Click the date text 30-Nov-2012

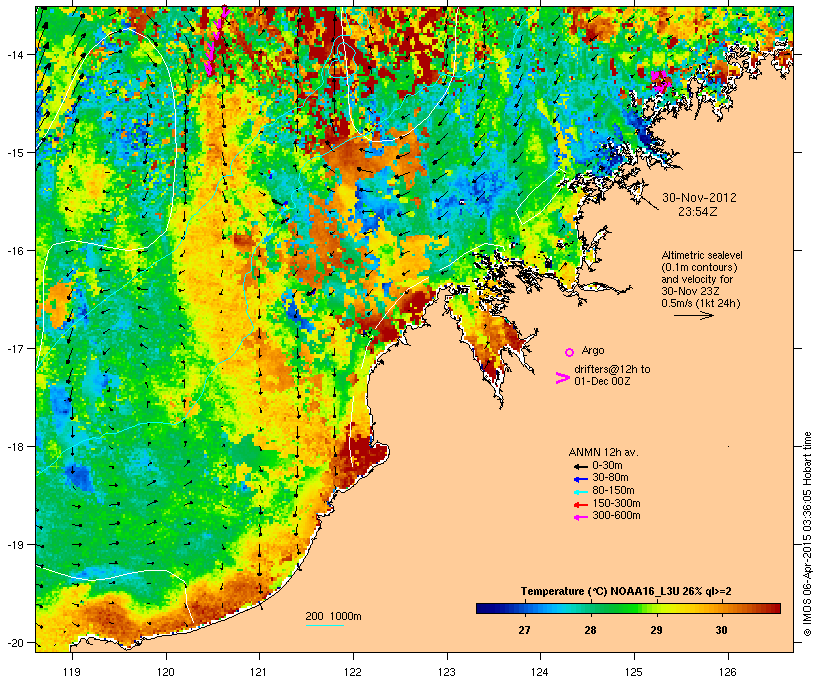[699, 198]
